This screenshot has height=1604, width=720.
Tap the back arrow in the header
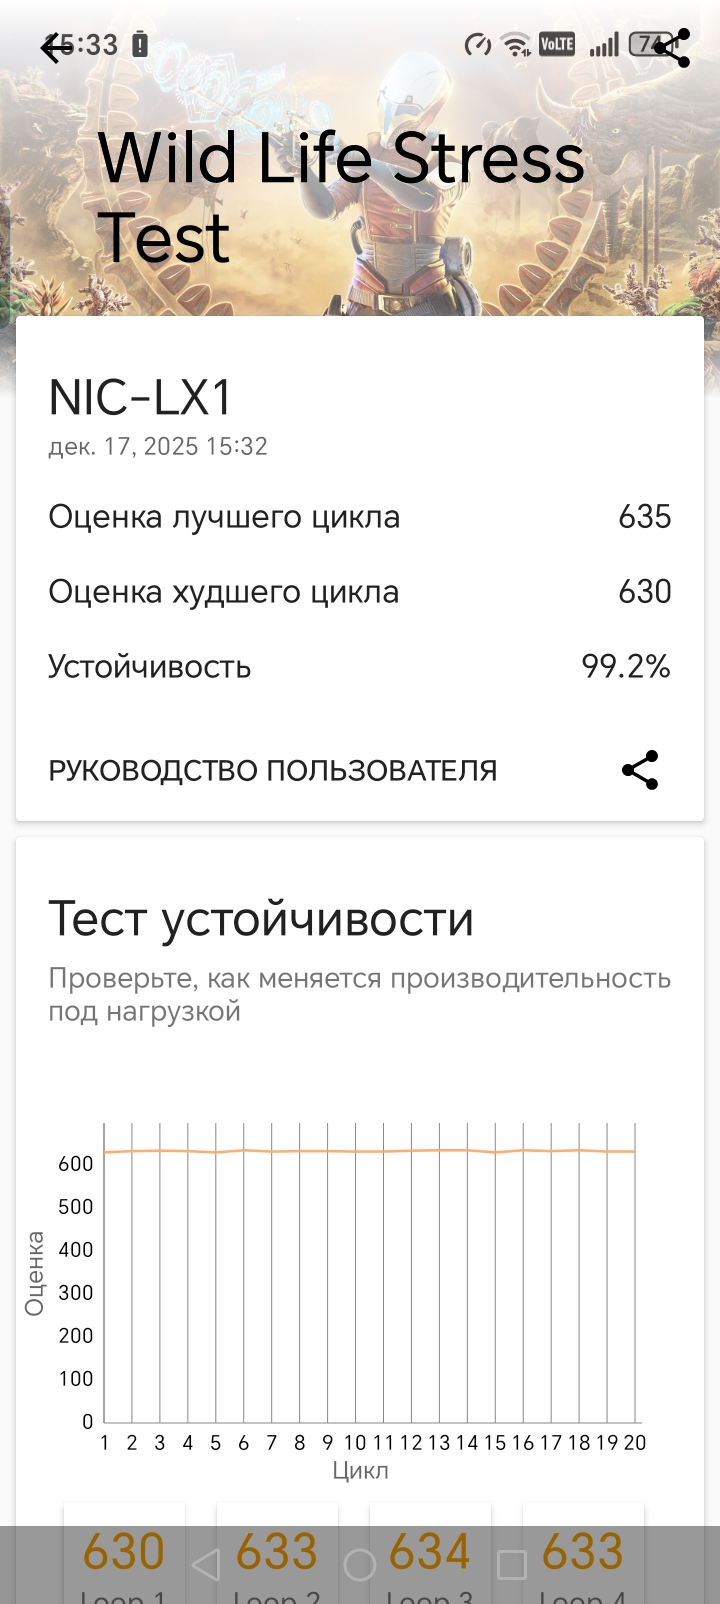[x=56, y=47]
